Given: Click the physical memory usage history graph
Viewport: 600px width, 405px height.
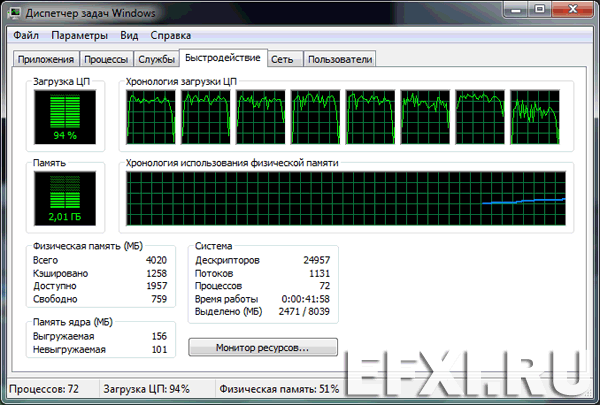Looking at the screenshot, I should pyautogui.click(x=346, y=198).
